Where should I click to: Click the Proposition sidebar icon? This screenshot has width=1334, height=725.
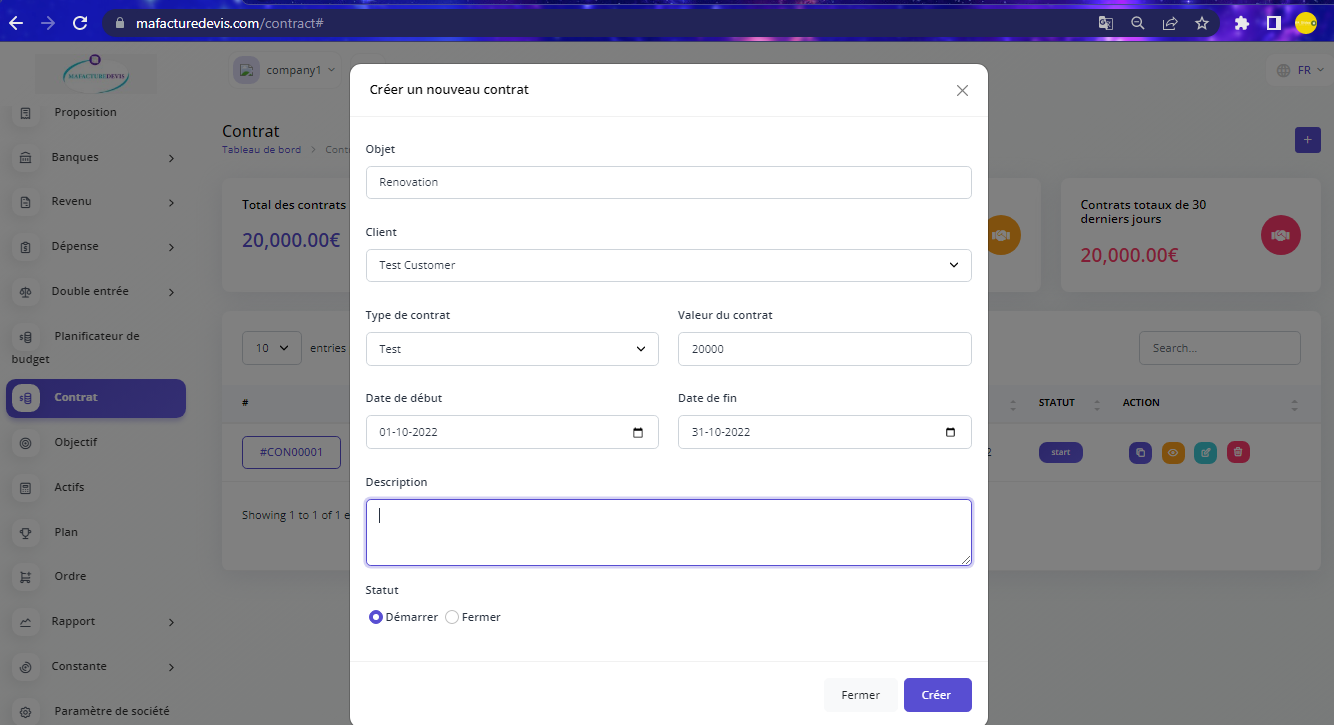click(x=26, y=113)
